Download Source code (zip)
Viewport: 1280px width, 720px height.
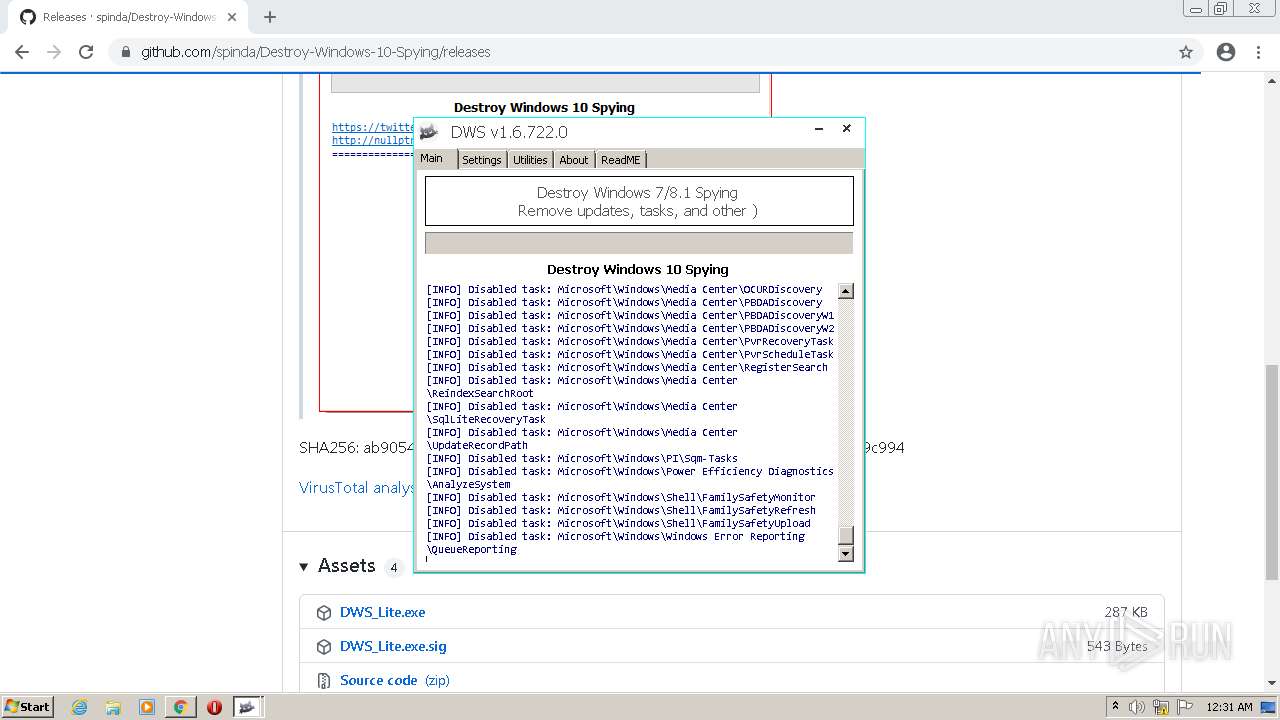[395, 680]
